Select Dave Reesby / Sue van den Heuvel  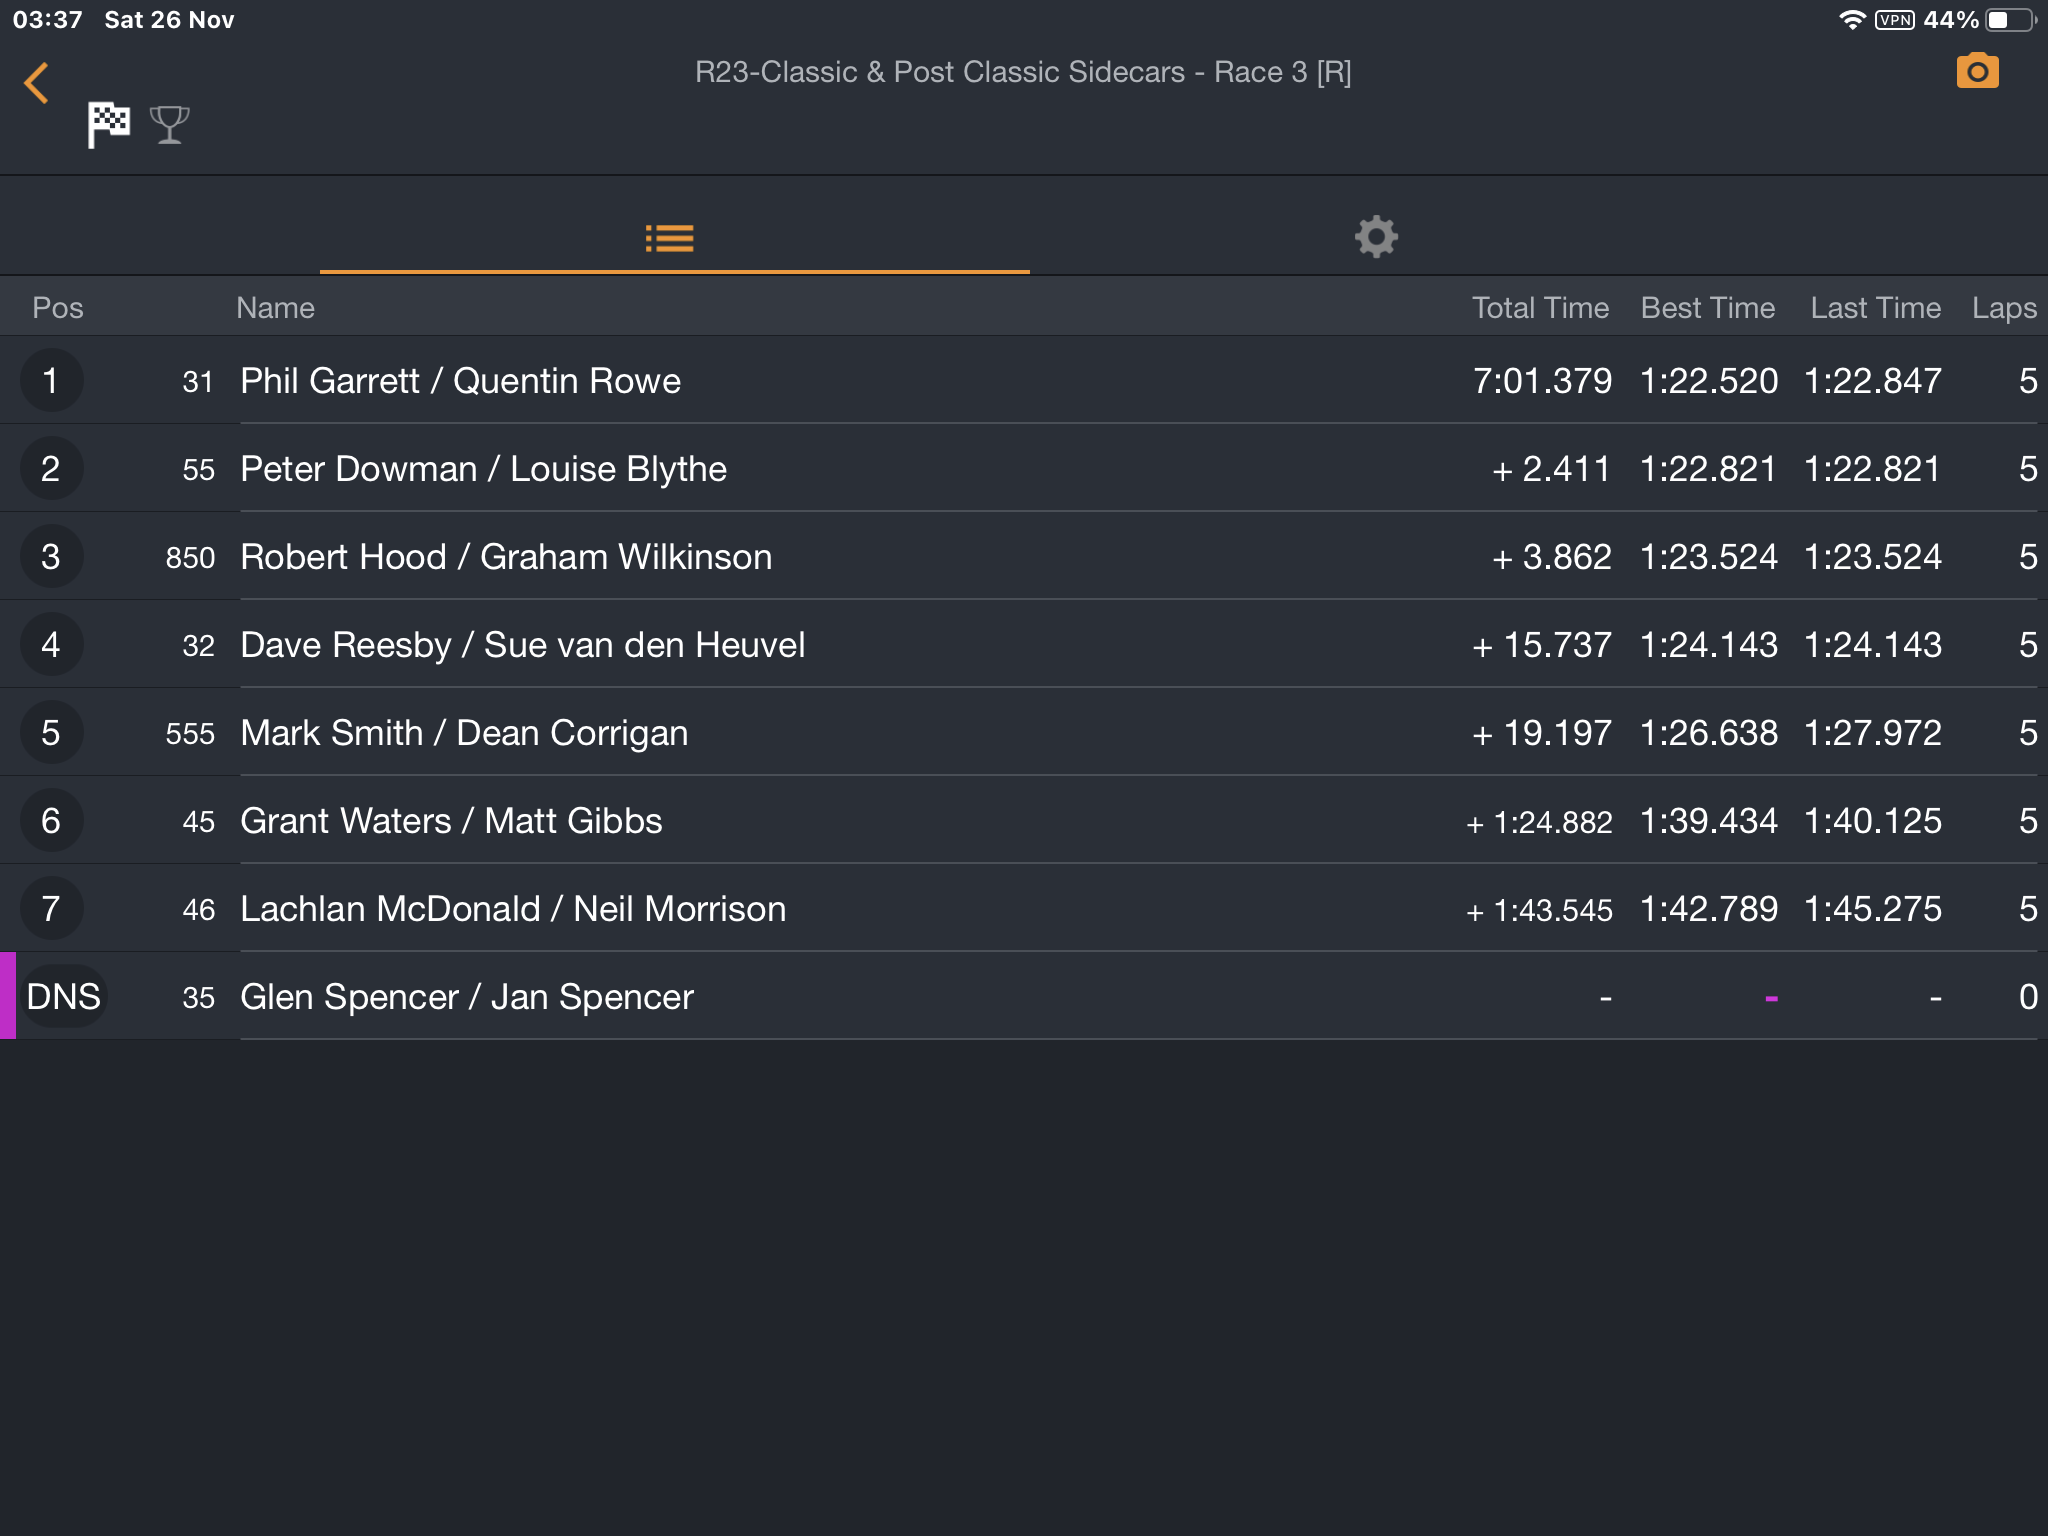click(x=1024, y=644)
